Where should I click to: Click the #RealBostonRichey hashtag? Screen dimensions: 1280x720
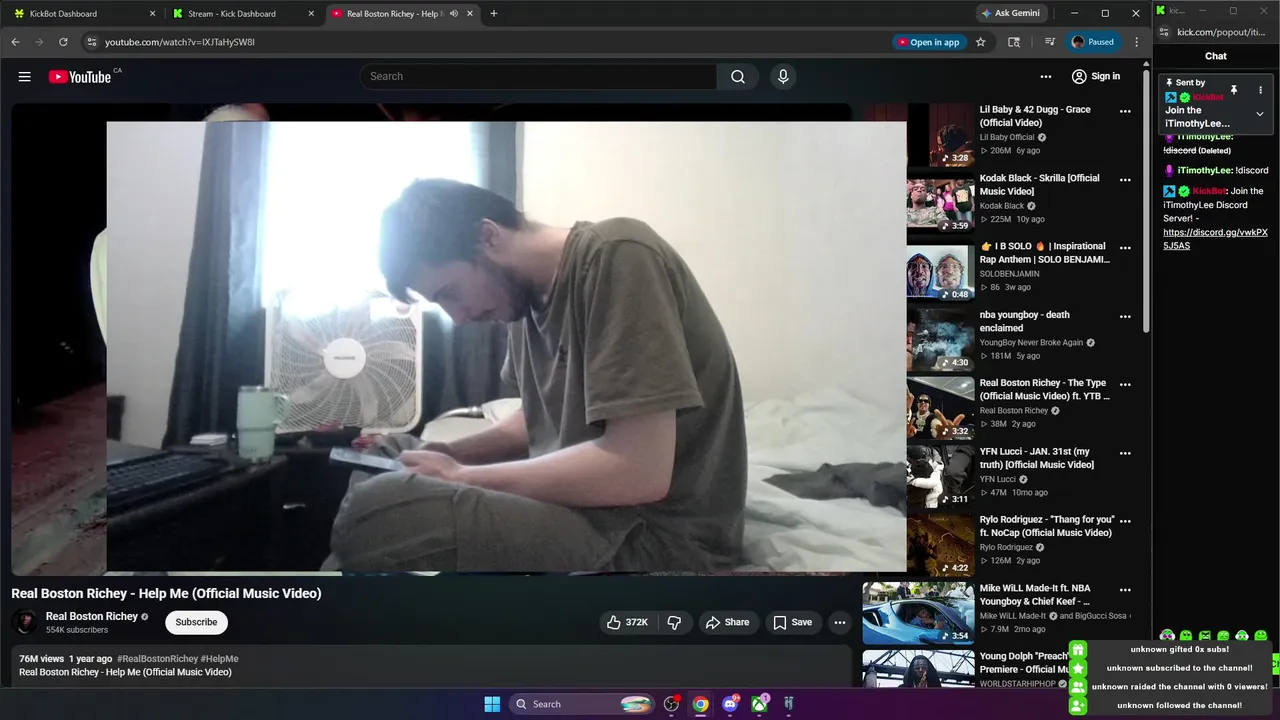click(156, 659)
